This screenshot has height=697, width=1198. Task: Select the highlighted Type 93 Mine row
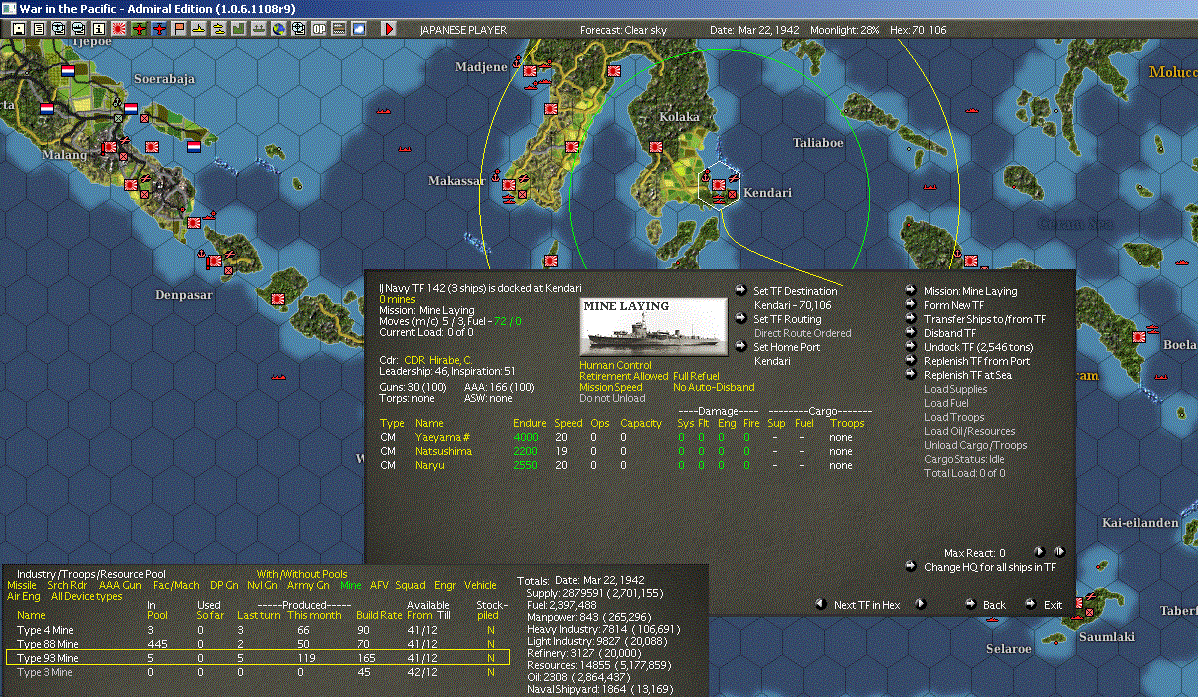point(257,658)
